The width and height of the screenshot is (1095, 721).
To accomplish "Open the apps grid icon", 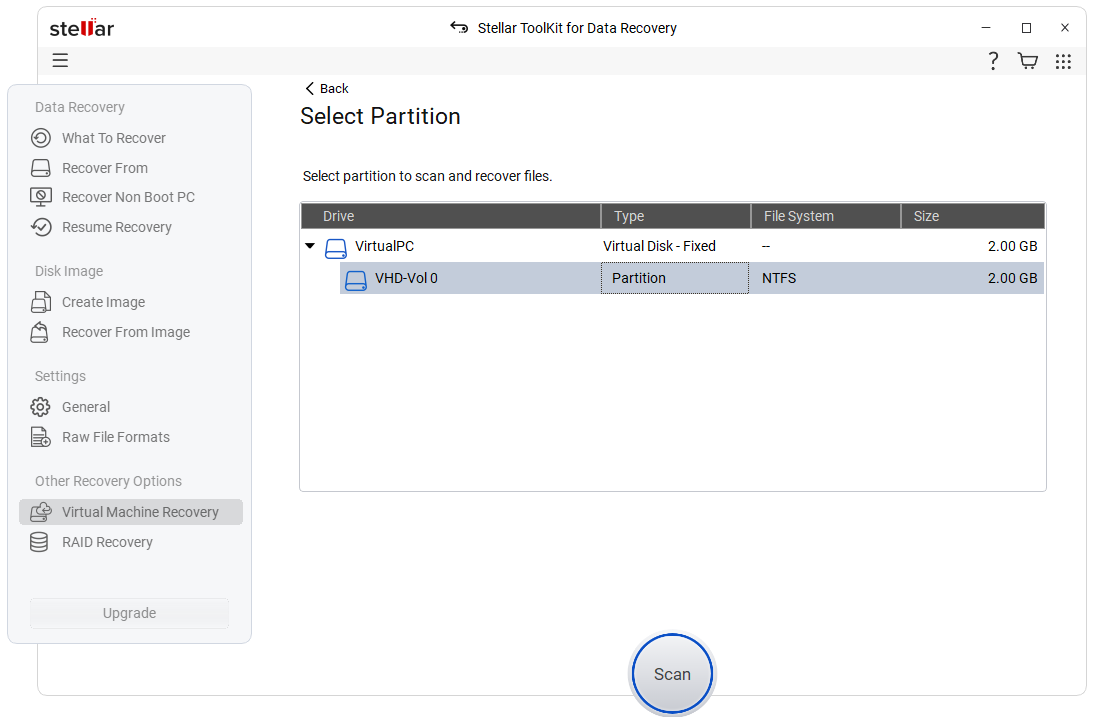I will tap(1063, 61).
